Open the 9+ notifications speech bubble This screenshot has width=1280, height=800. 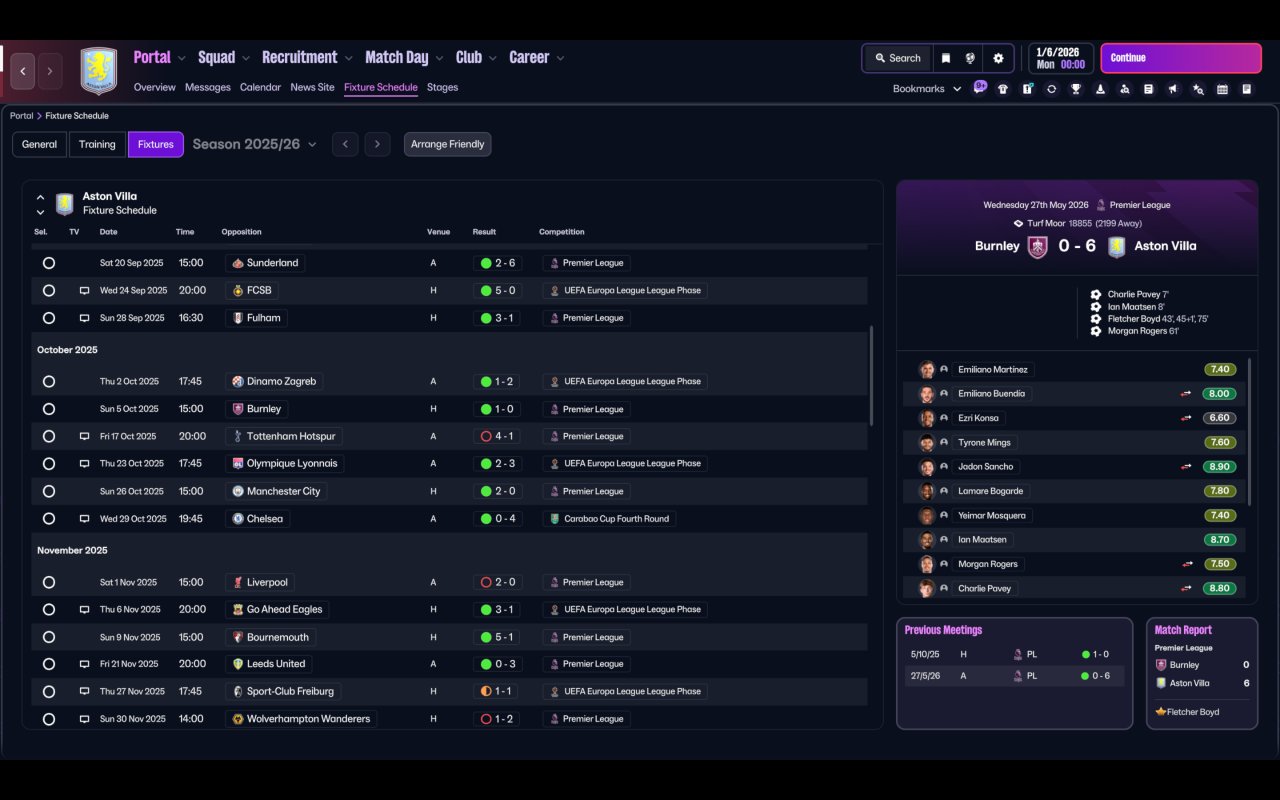pyautogui.click(x=980, y=87)
